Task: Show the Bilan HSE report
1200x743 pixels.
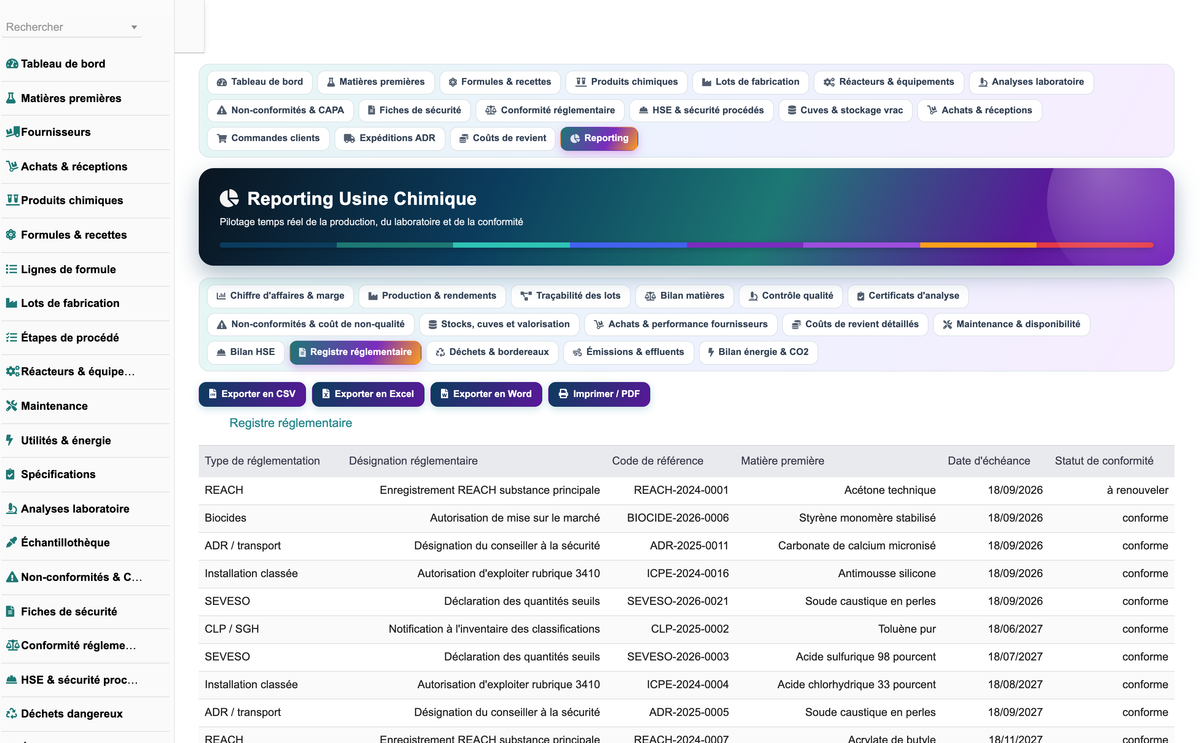Action: tap(246, 352)
